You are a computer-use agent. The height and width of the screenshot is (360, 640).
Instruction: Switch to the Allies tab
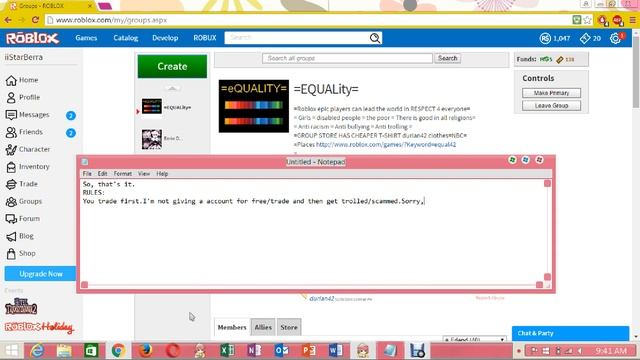pos(263,327)
